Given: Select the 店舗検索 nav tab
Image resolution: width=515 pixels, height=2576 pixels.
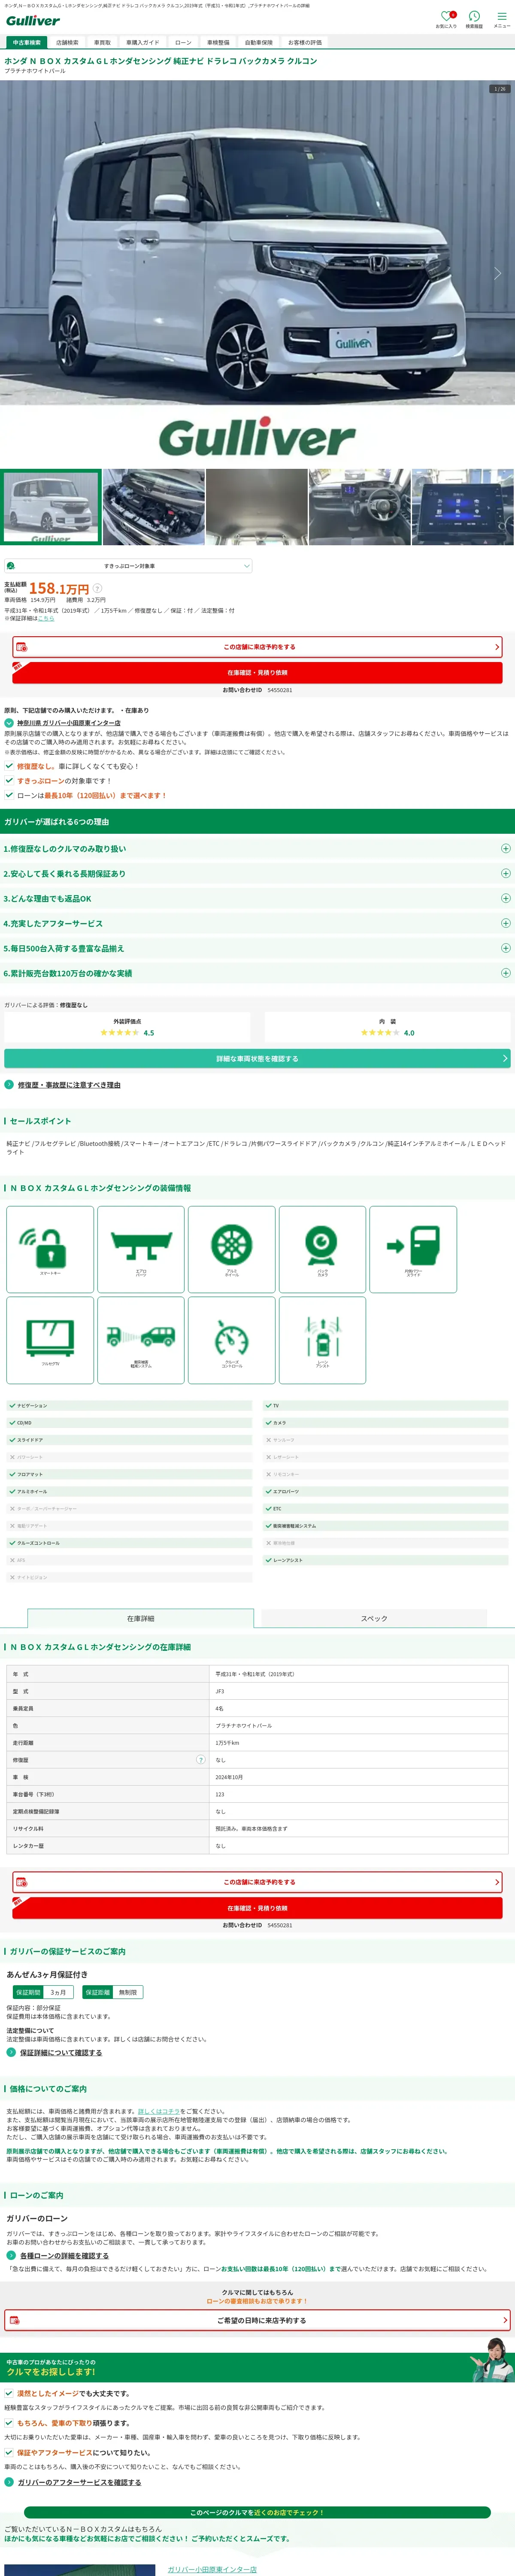Looking at the screenshot, I should tap(67, 43).
